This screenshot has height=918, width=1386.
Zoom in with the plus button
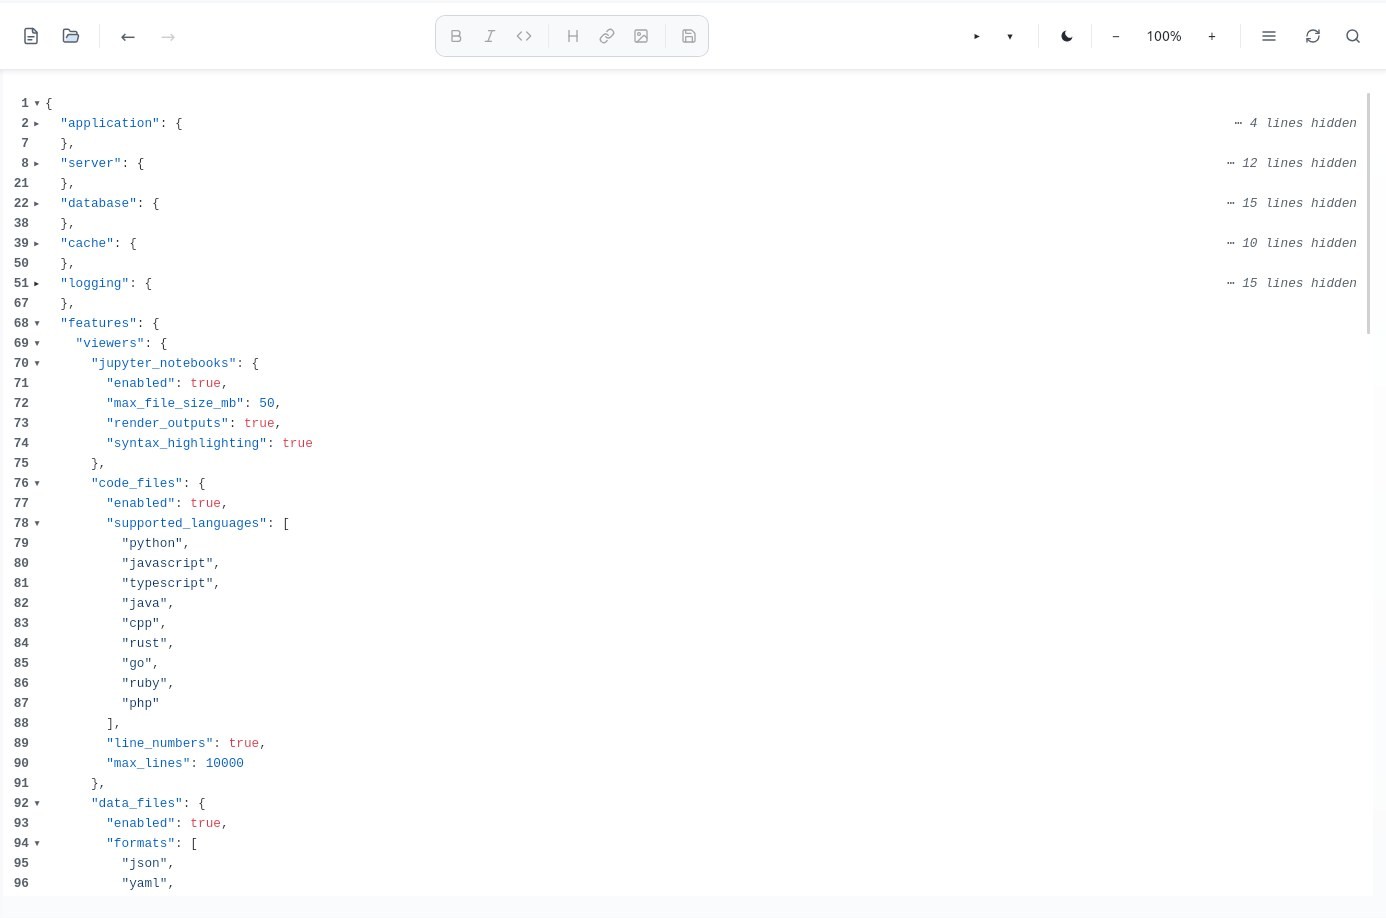coord(1212,36)
